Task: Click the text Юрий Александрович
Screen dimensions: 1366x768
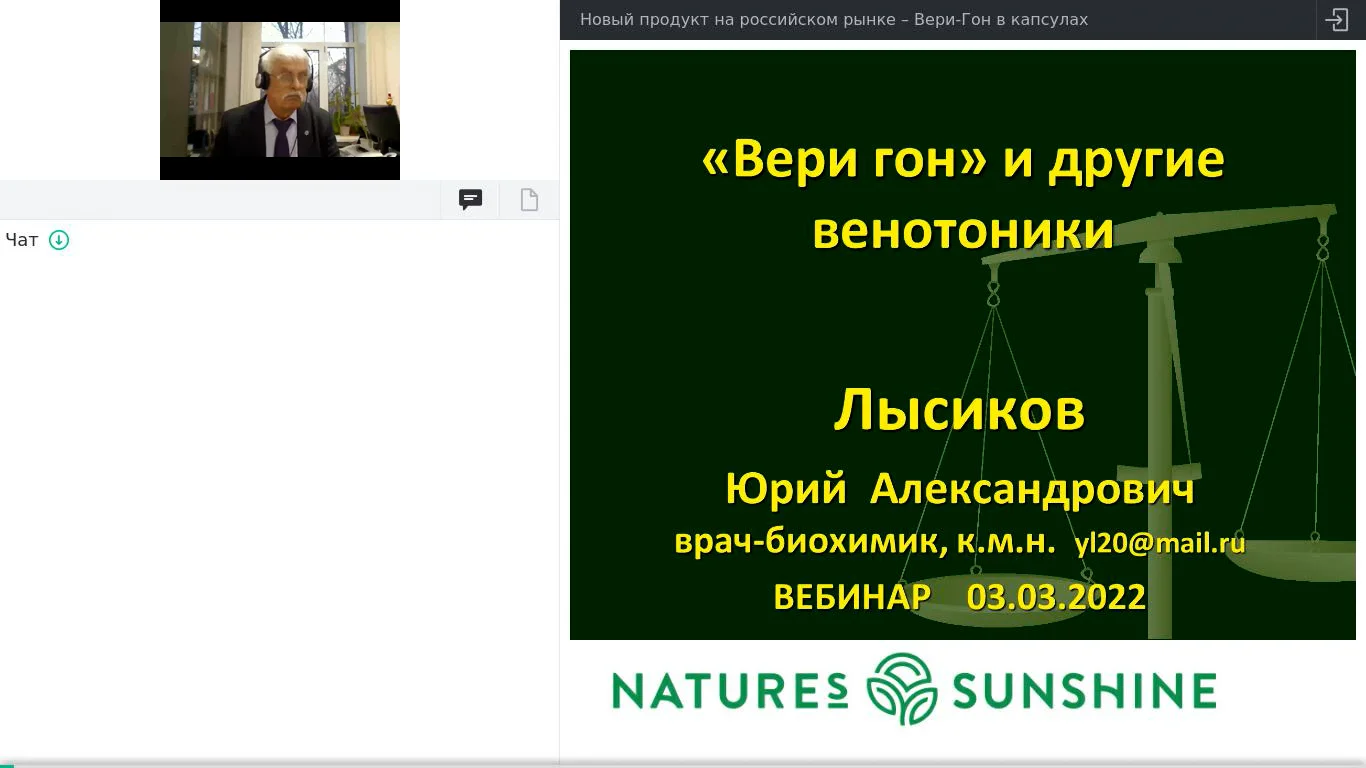Action: pos(960,490)
